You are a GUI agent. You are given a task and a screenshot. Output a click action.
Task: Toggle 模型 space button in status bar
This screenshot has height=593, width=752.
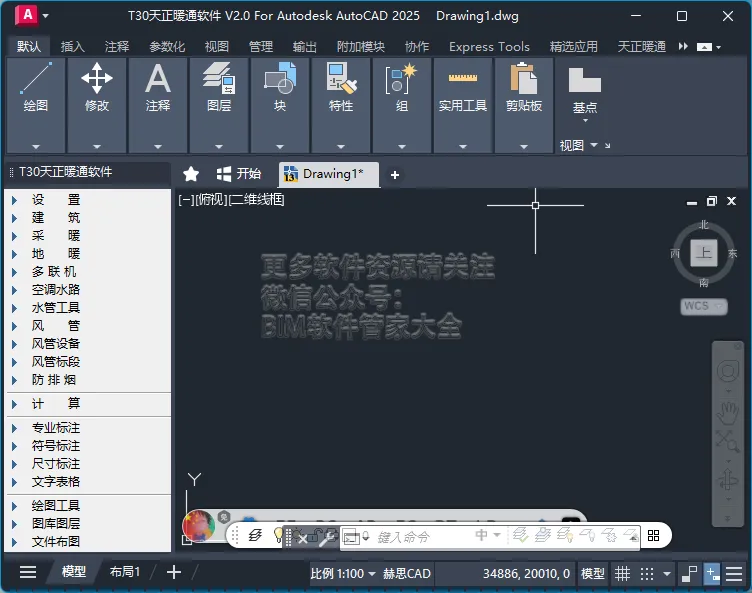pos(593,573)
